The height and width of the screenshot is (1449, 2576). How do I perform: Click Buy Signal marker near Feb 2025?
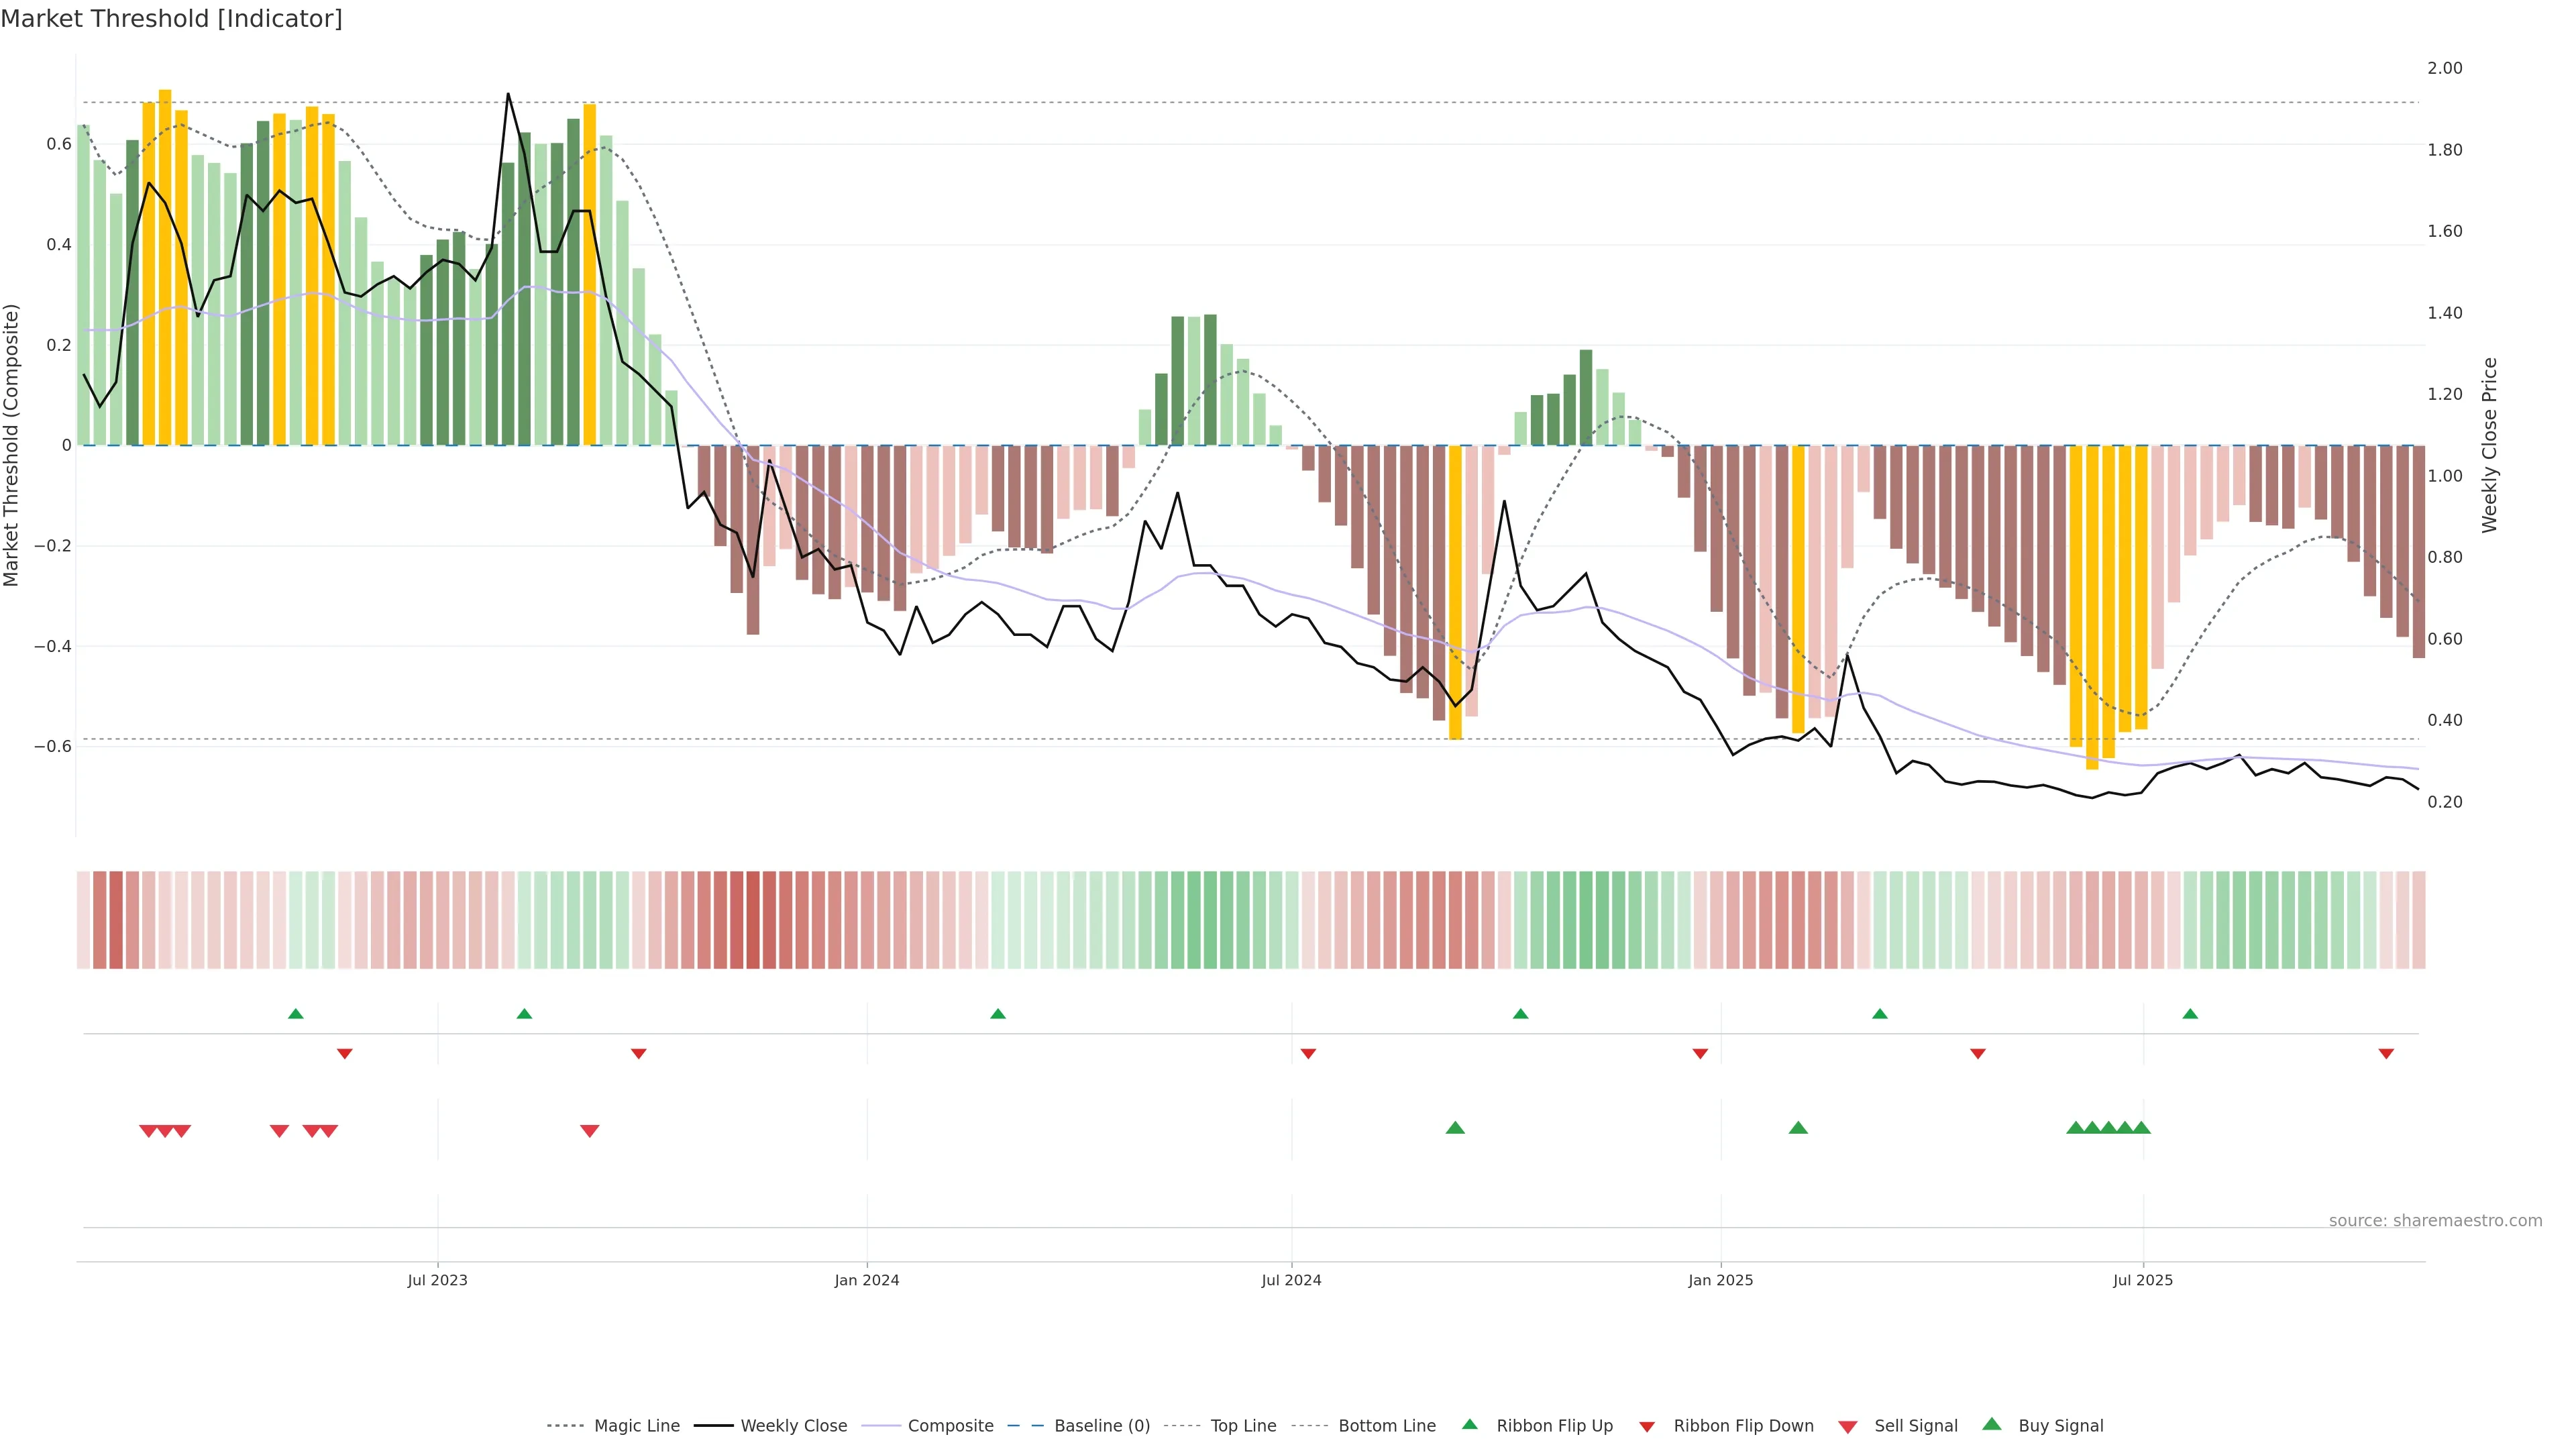point(1798,1128)
